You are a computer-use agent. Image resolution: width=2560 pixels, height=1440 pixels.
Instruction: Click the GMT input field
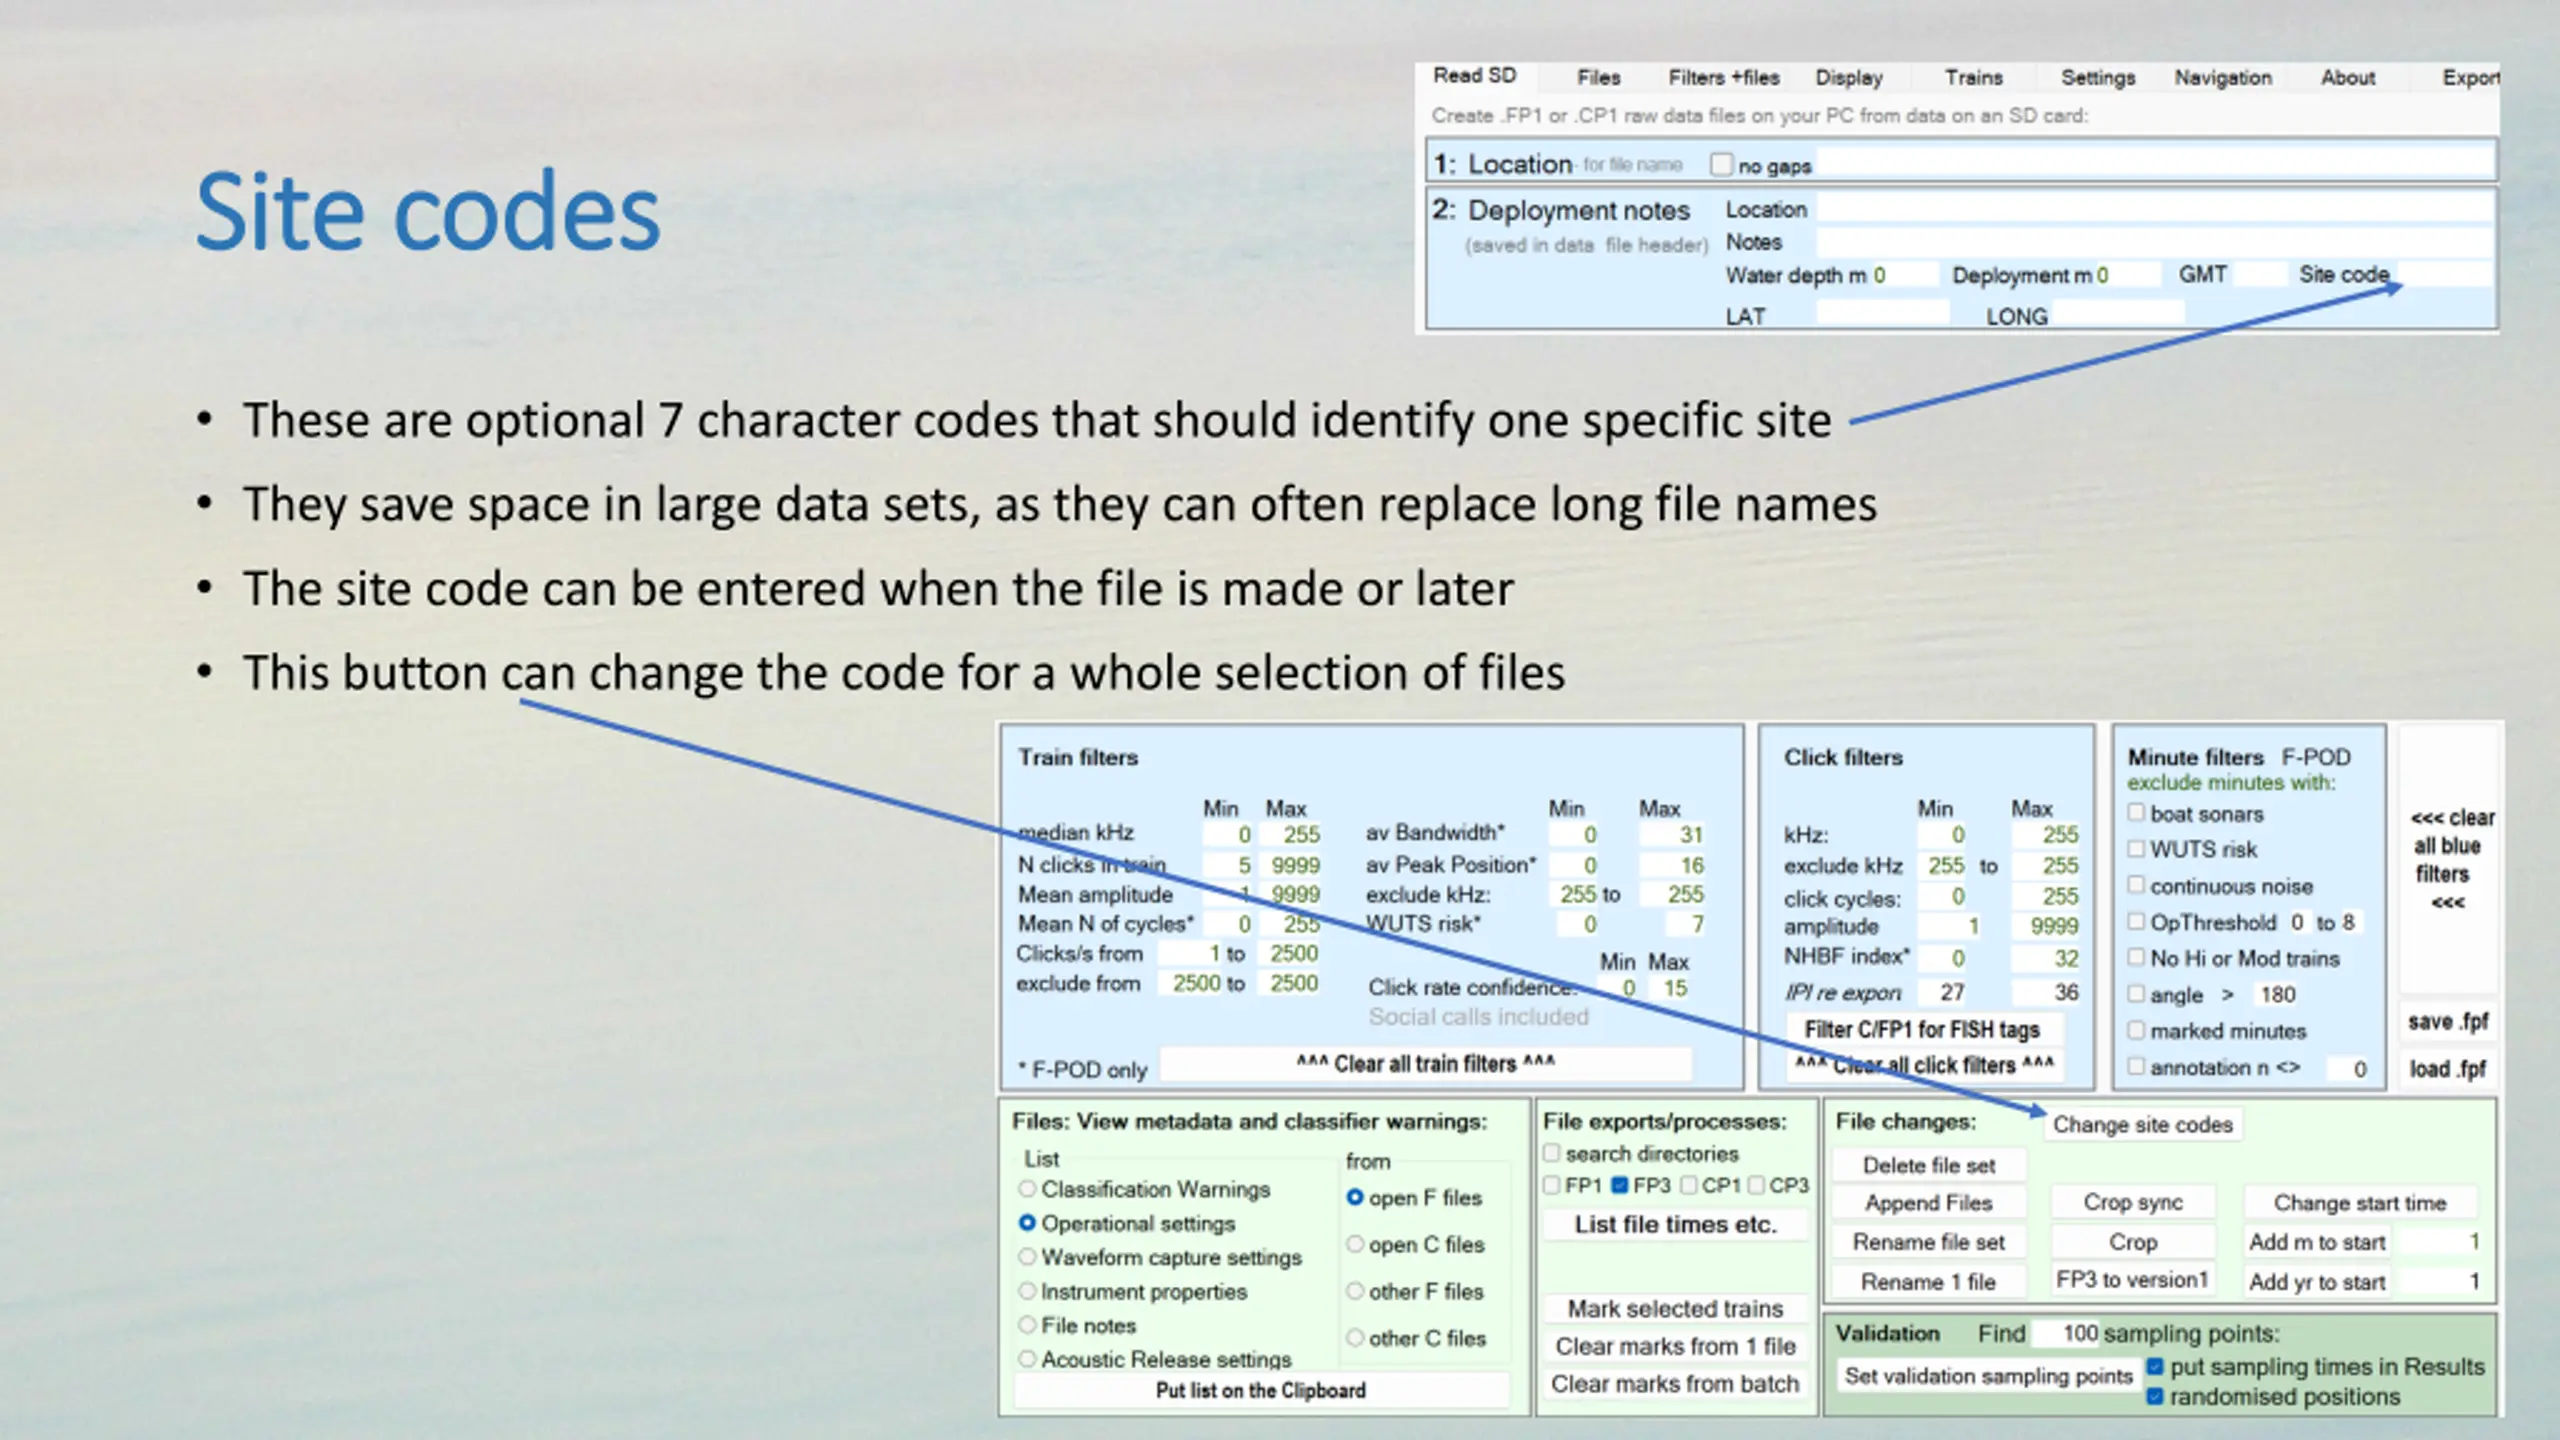click(x=2260, y=273)
